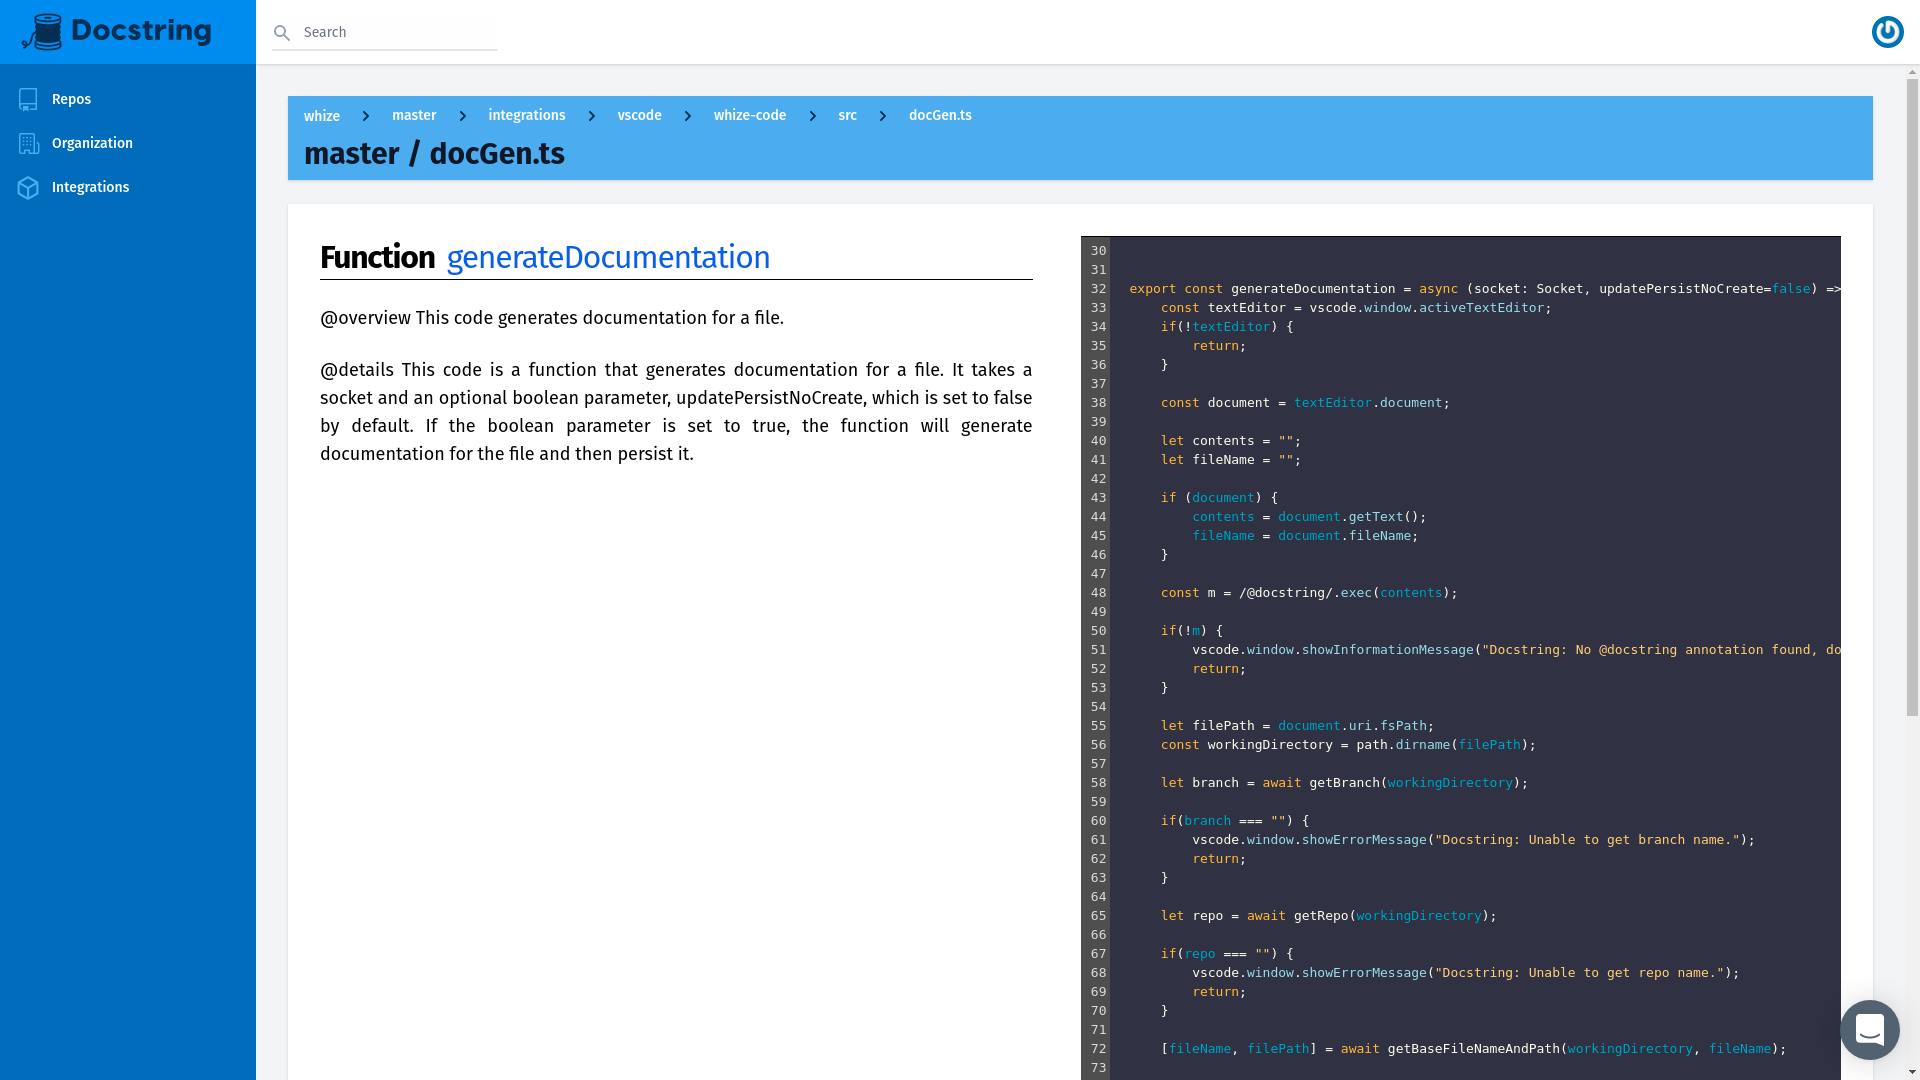1920x1080 pixels.
Task: Navigate to integrations breadcrumb
Action: [x=527, y=115]
